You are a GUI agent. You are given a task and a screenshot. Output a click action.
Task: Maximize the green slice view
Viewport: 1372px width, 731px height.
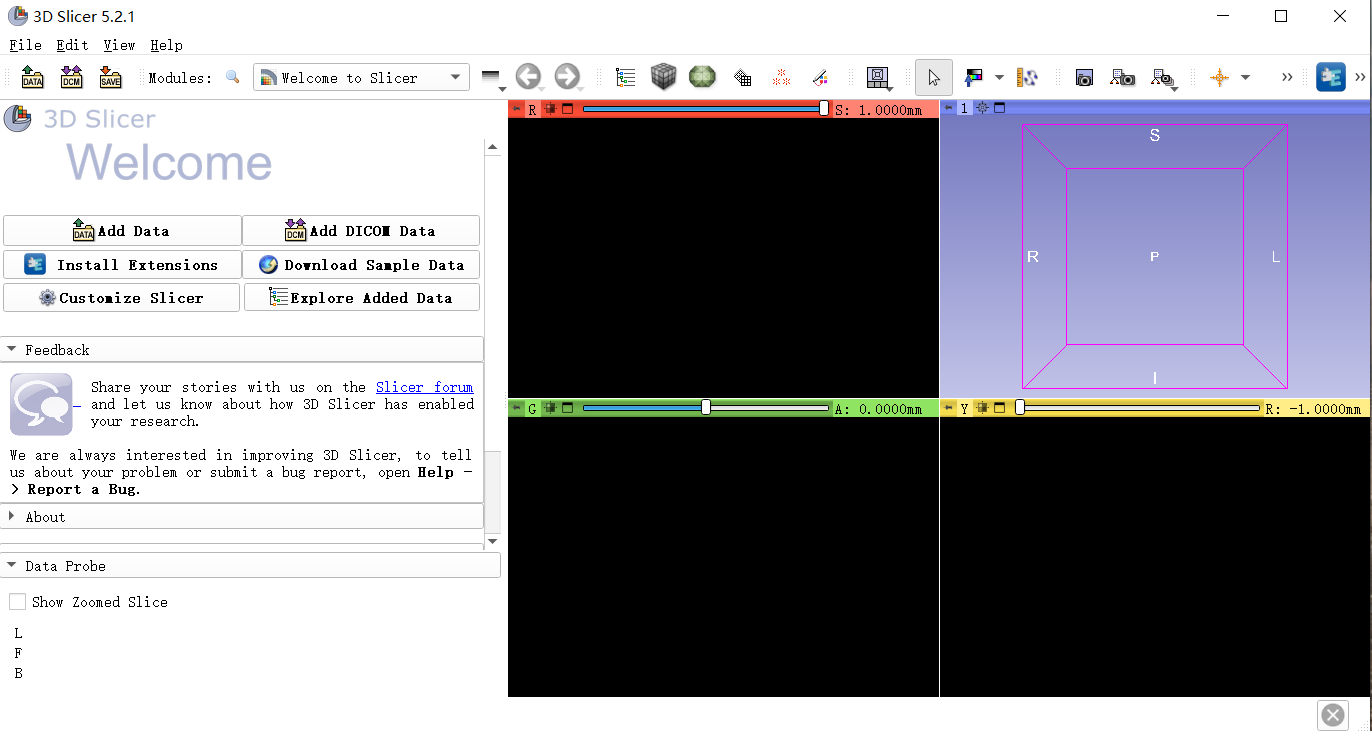(x=567, y=408)
